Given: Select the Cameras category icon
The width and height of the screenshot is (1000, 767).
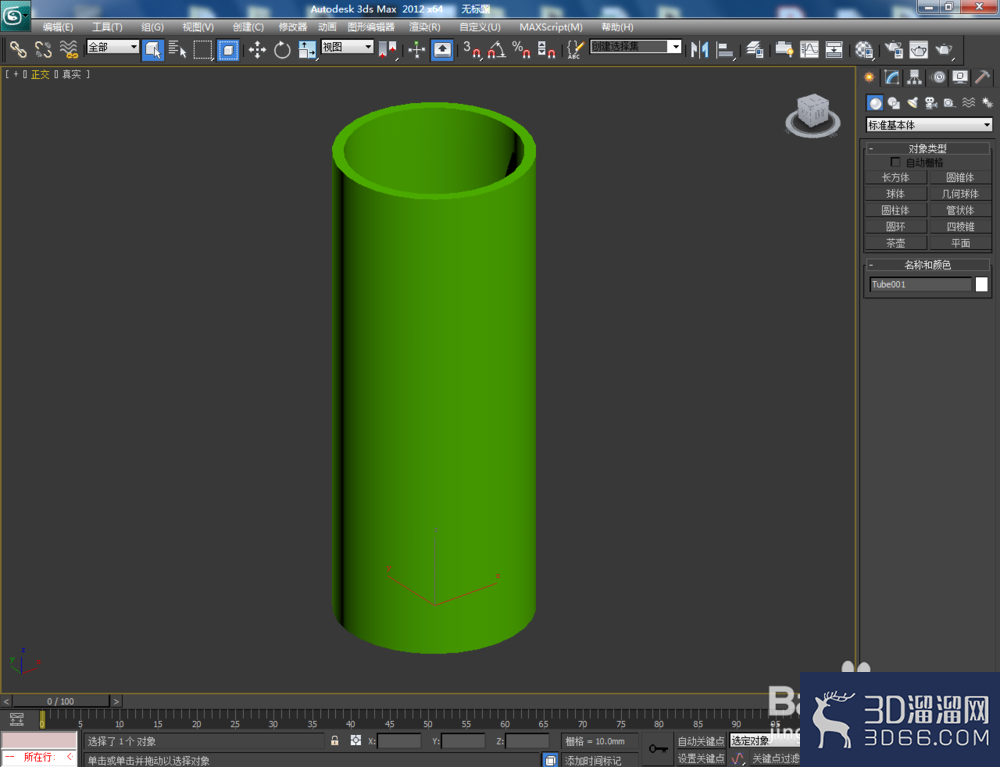Looking at the screenshot, I should (x=931, y=103).
